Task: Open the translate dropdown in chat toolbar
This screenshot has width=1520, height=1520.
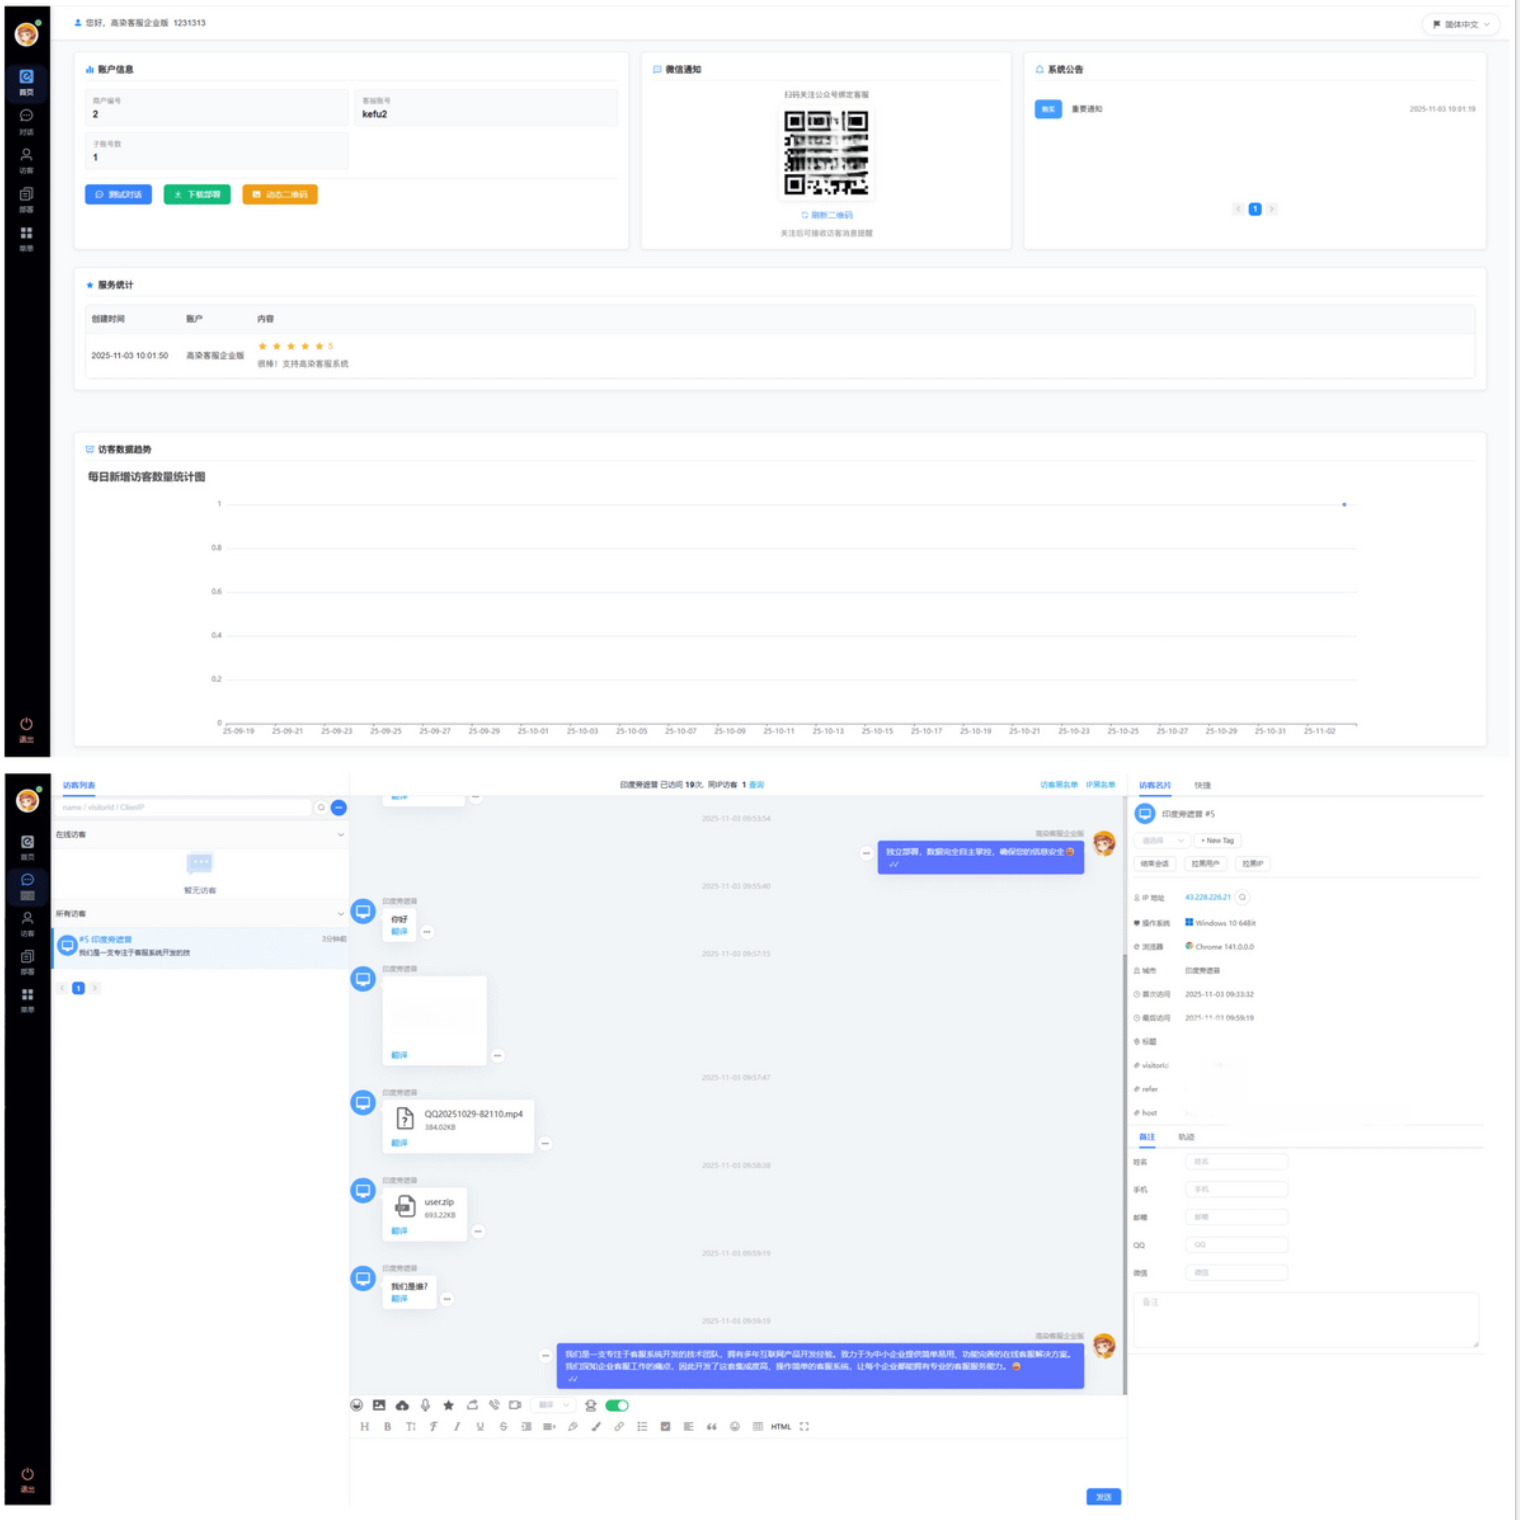Action: (553, 1405)
